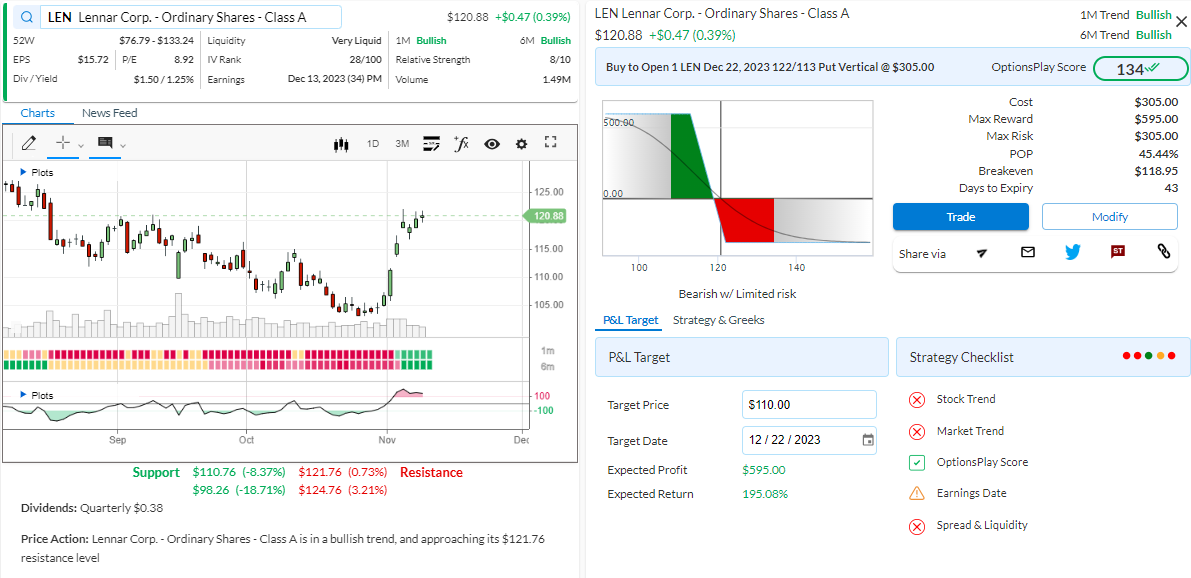
Task: Click the blue Trade button
Action: click(961, 216)
